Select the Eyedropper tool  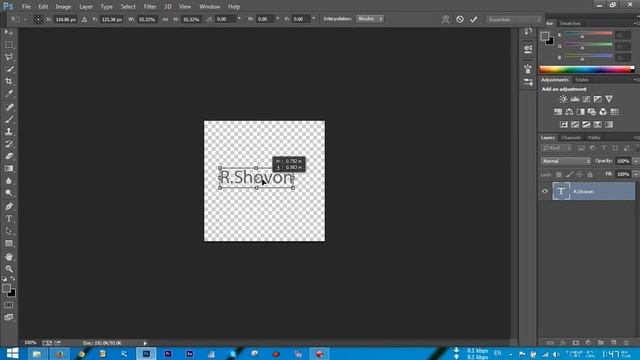9,94
